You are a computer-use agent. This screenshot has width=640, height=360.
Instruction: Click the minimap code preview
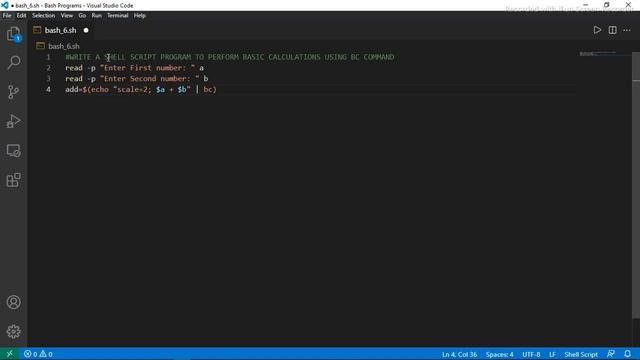point(598,54)
